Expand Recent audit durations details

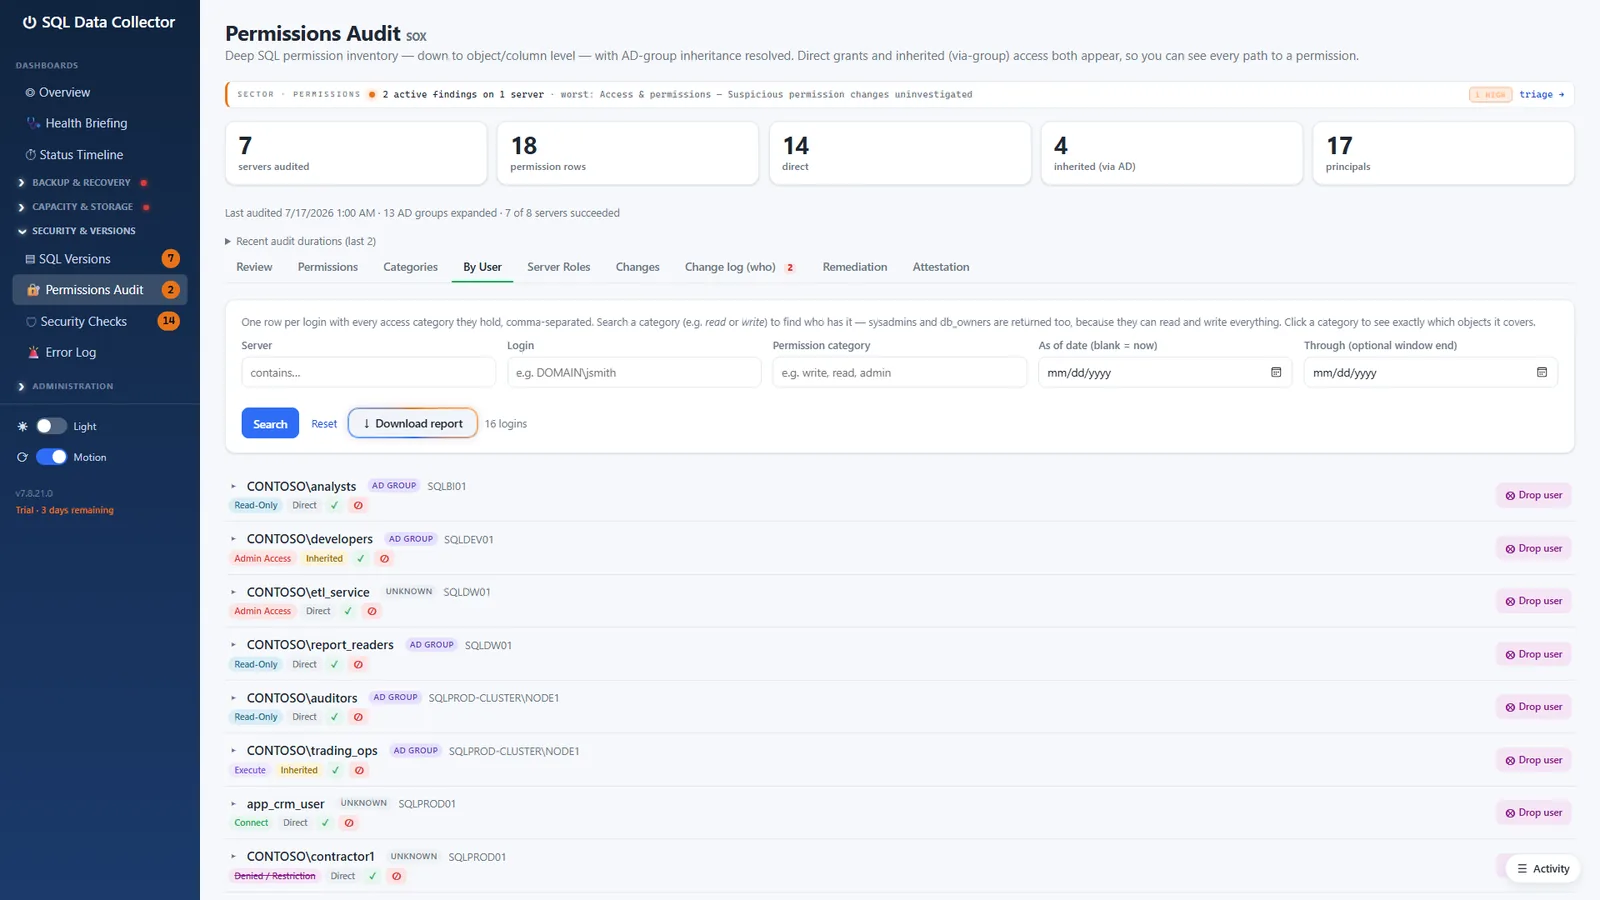300,241
